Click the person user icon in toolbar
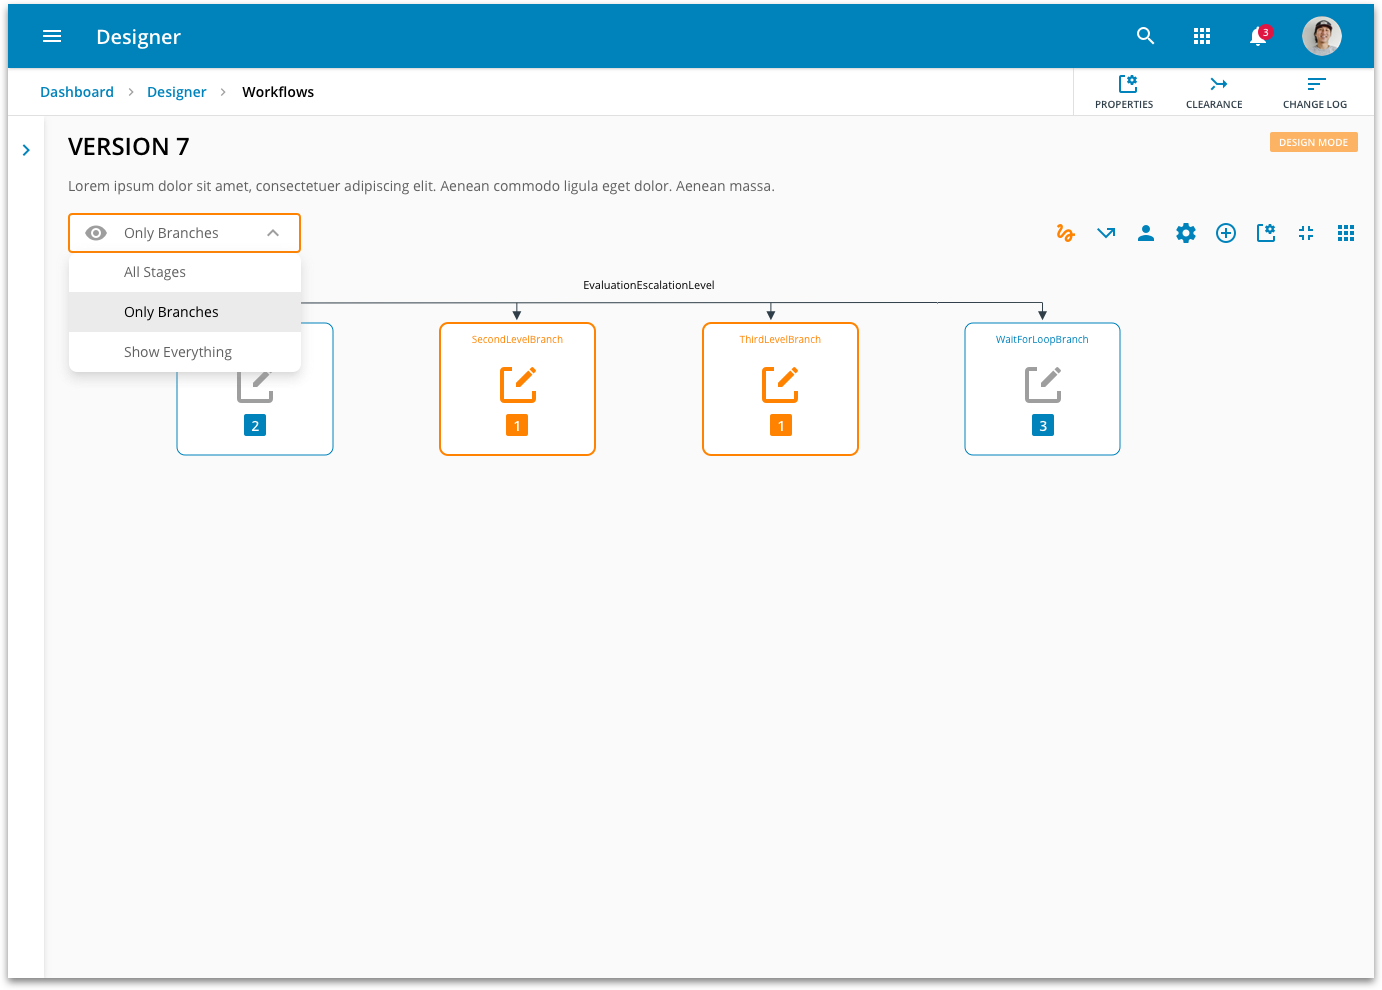 pos(1146,233)
